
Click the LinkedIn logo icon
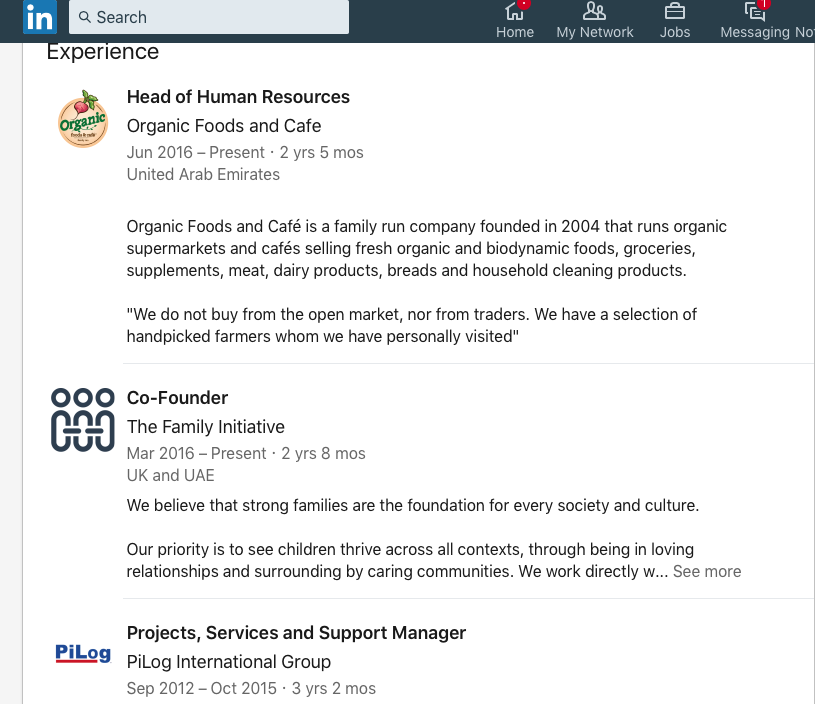(40, 17)
